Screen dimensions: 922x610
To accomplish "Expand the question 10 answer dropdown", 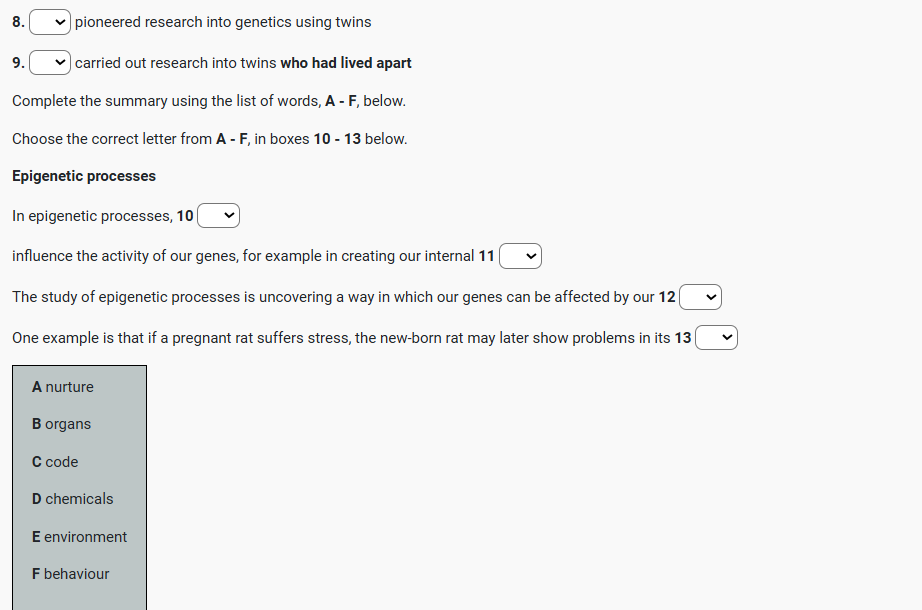I will (x=219, y=215).
